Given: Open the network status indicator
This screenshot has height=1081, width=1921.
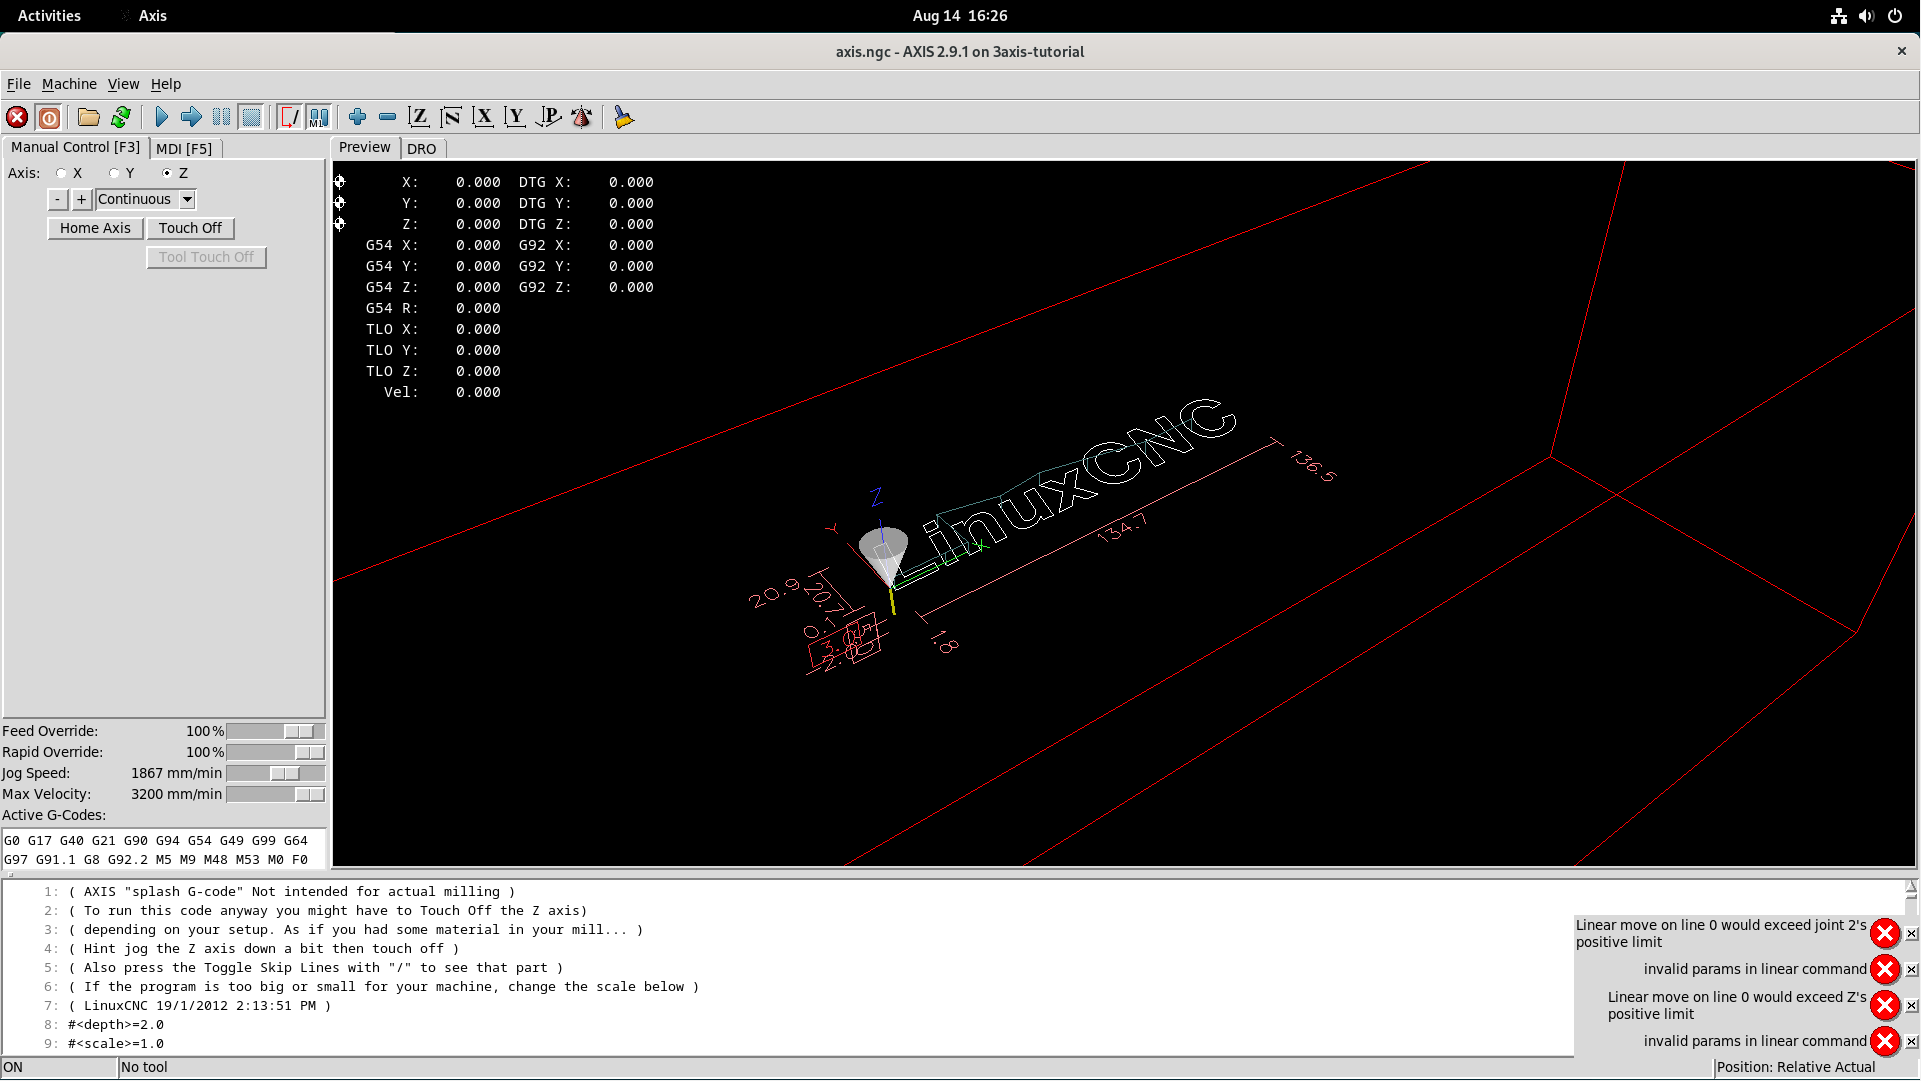Looking at the screenshot, I should [1838, 16].
